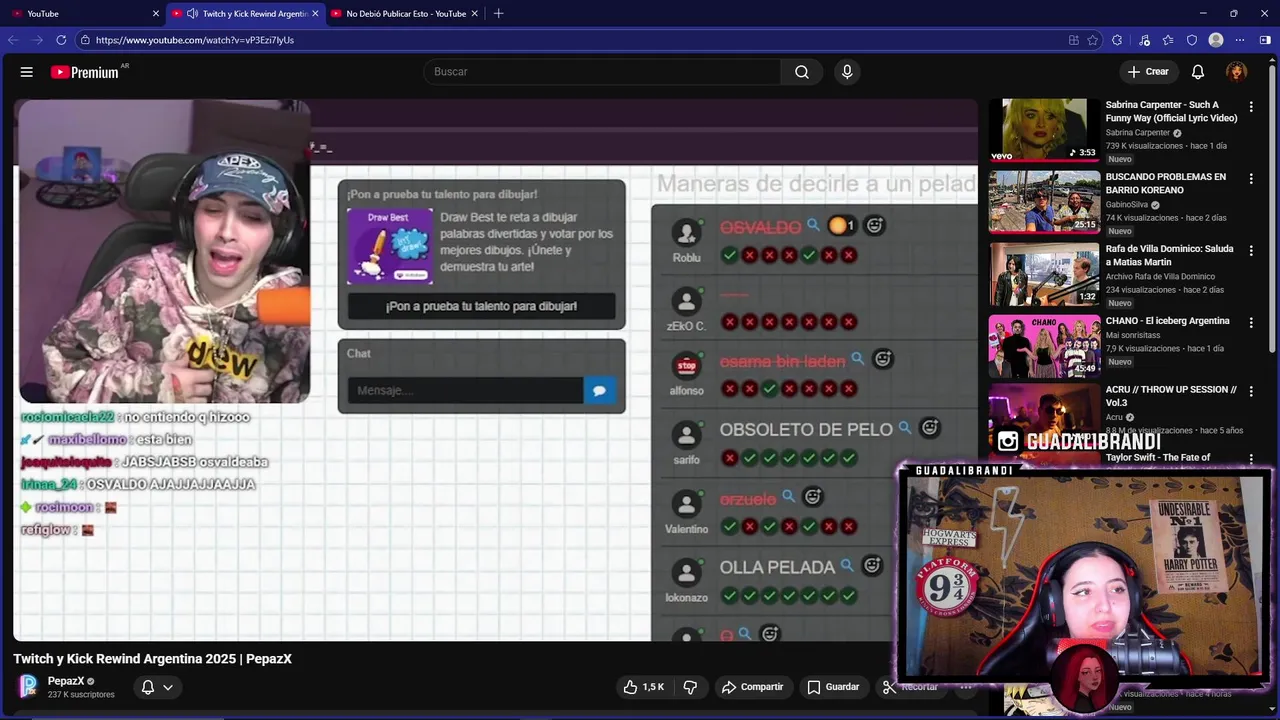The image size is (1280, 720).
Task: Open Rafa de Villa Dominico thumbnail
Action: [x=1044, y=274]
